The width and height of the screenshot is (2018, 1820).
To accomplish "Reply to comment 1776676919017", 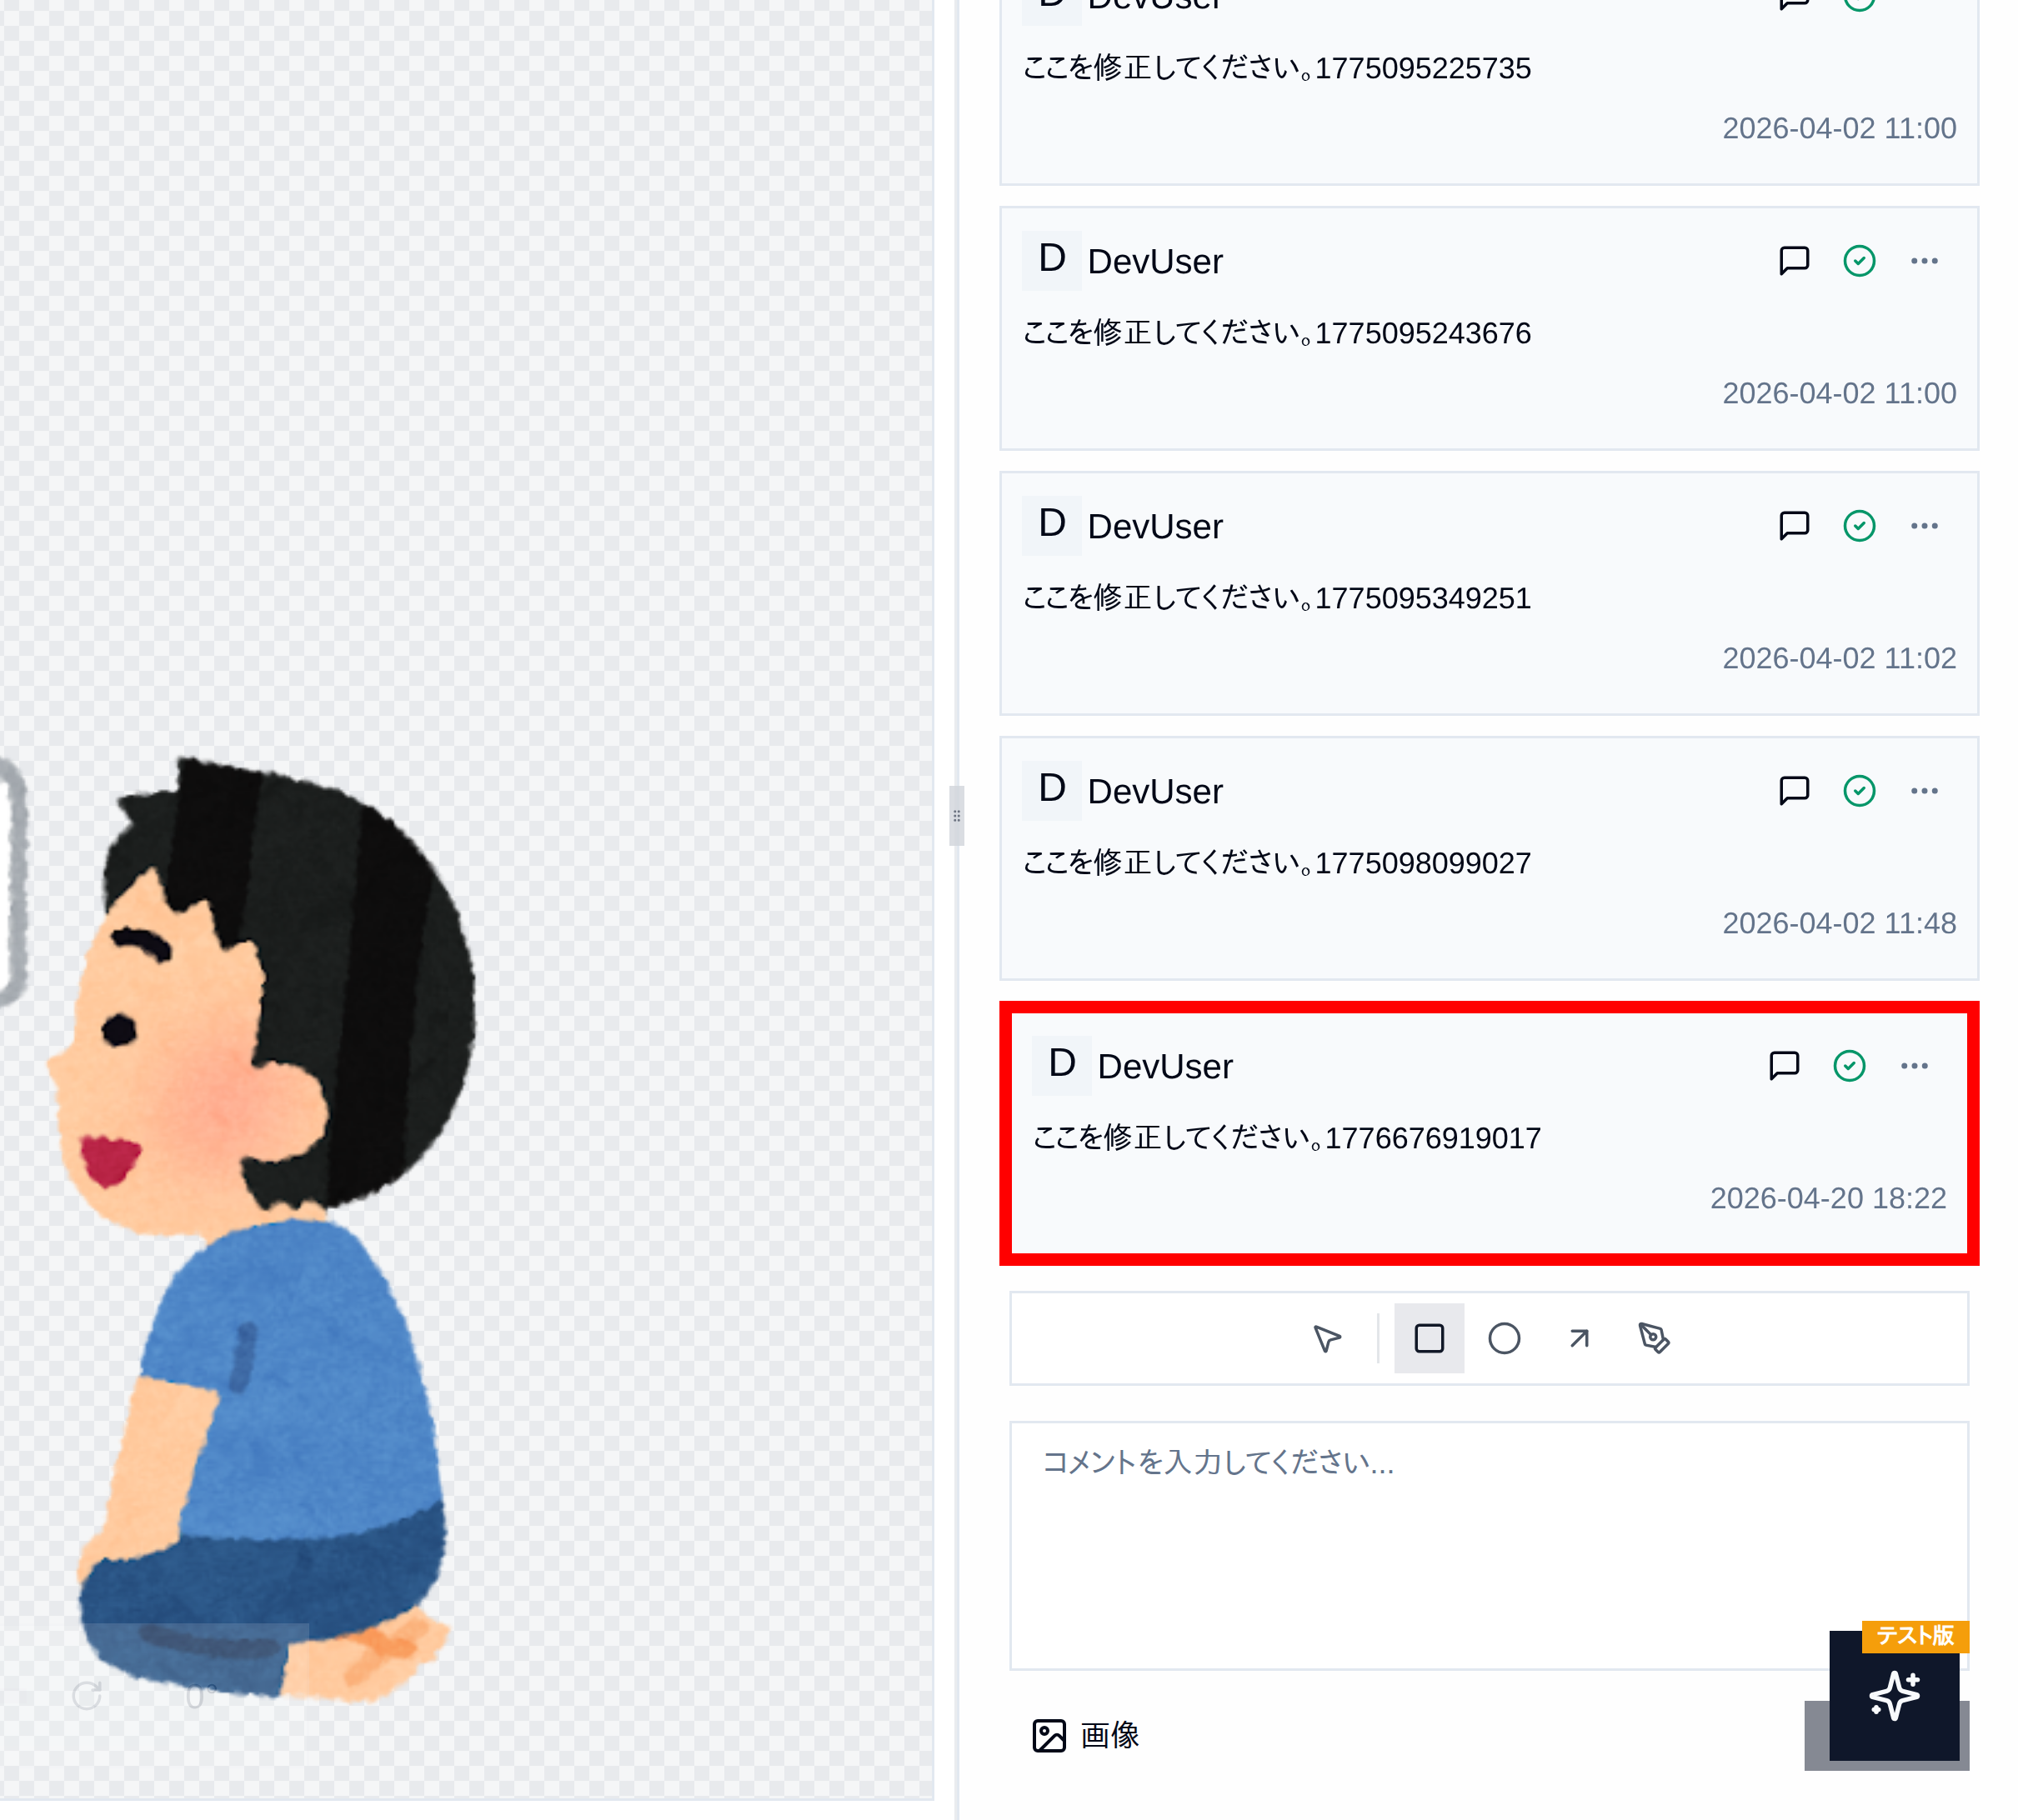I will 1784,1066.
